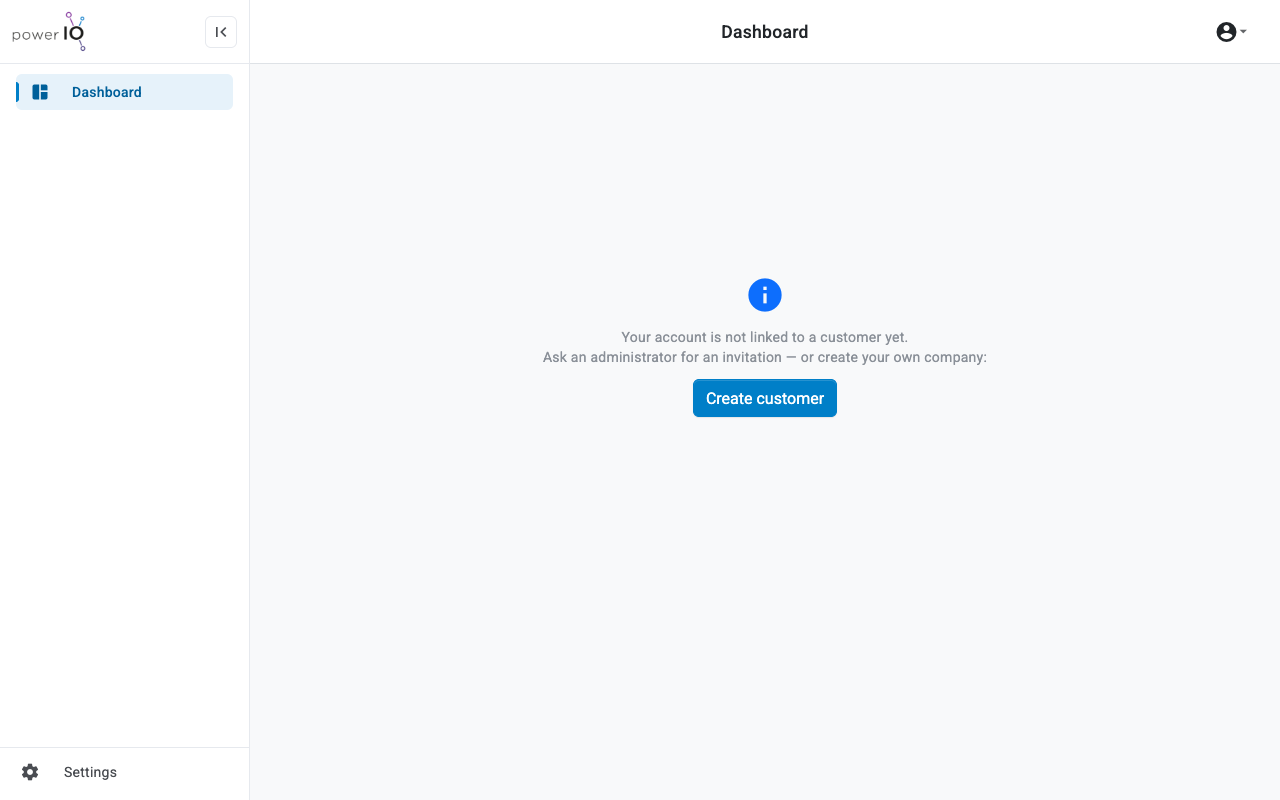This screenshot has width=1280, height=800.
Task: Click the Dashboard page title in the header
Action: (x=765, y=32)
